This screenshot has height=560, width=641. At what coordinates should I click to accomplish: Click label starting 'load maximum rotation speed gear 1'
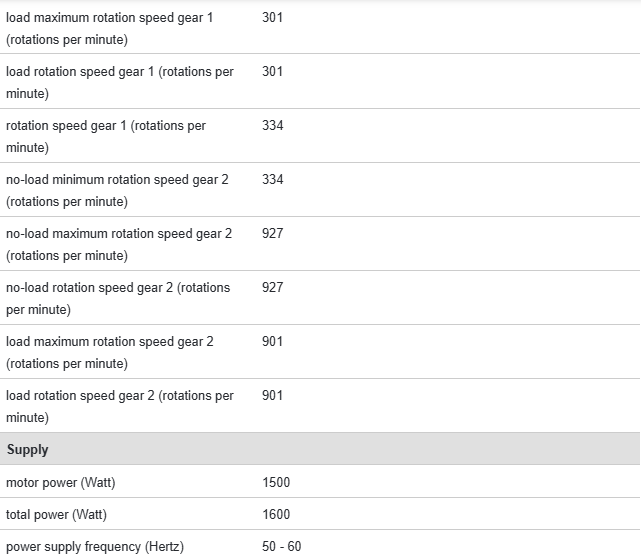click(109, 29)
